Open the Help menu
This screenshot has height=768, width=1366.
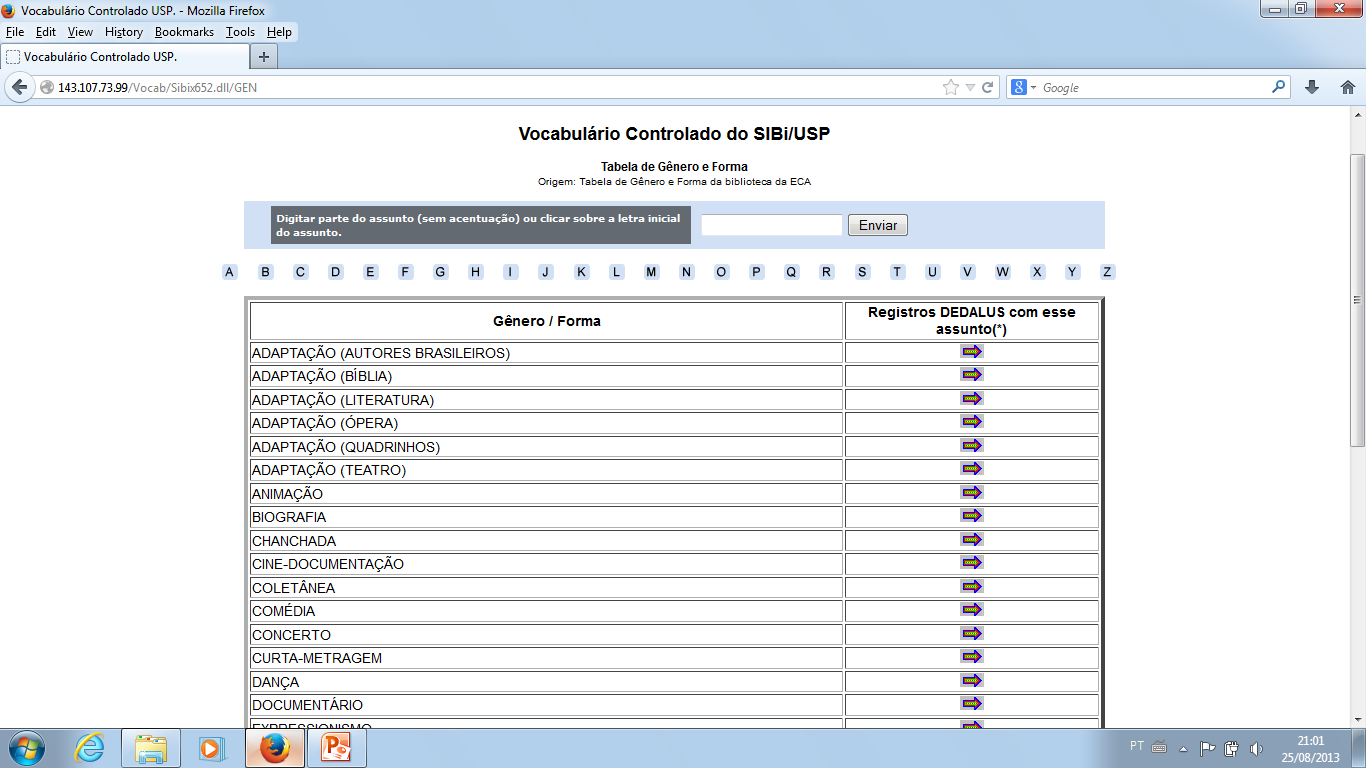pyautogui.click(x=279, y=32)
